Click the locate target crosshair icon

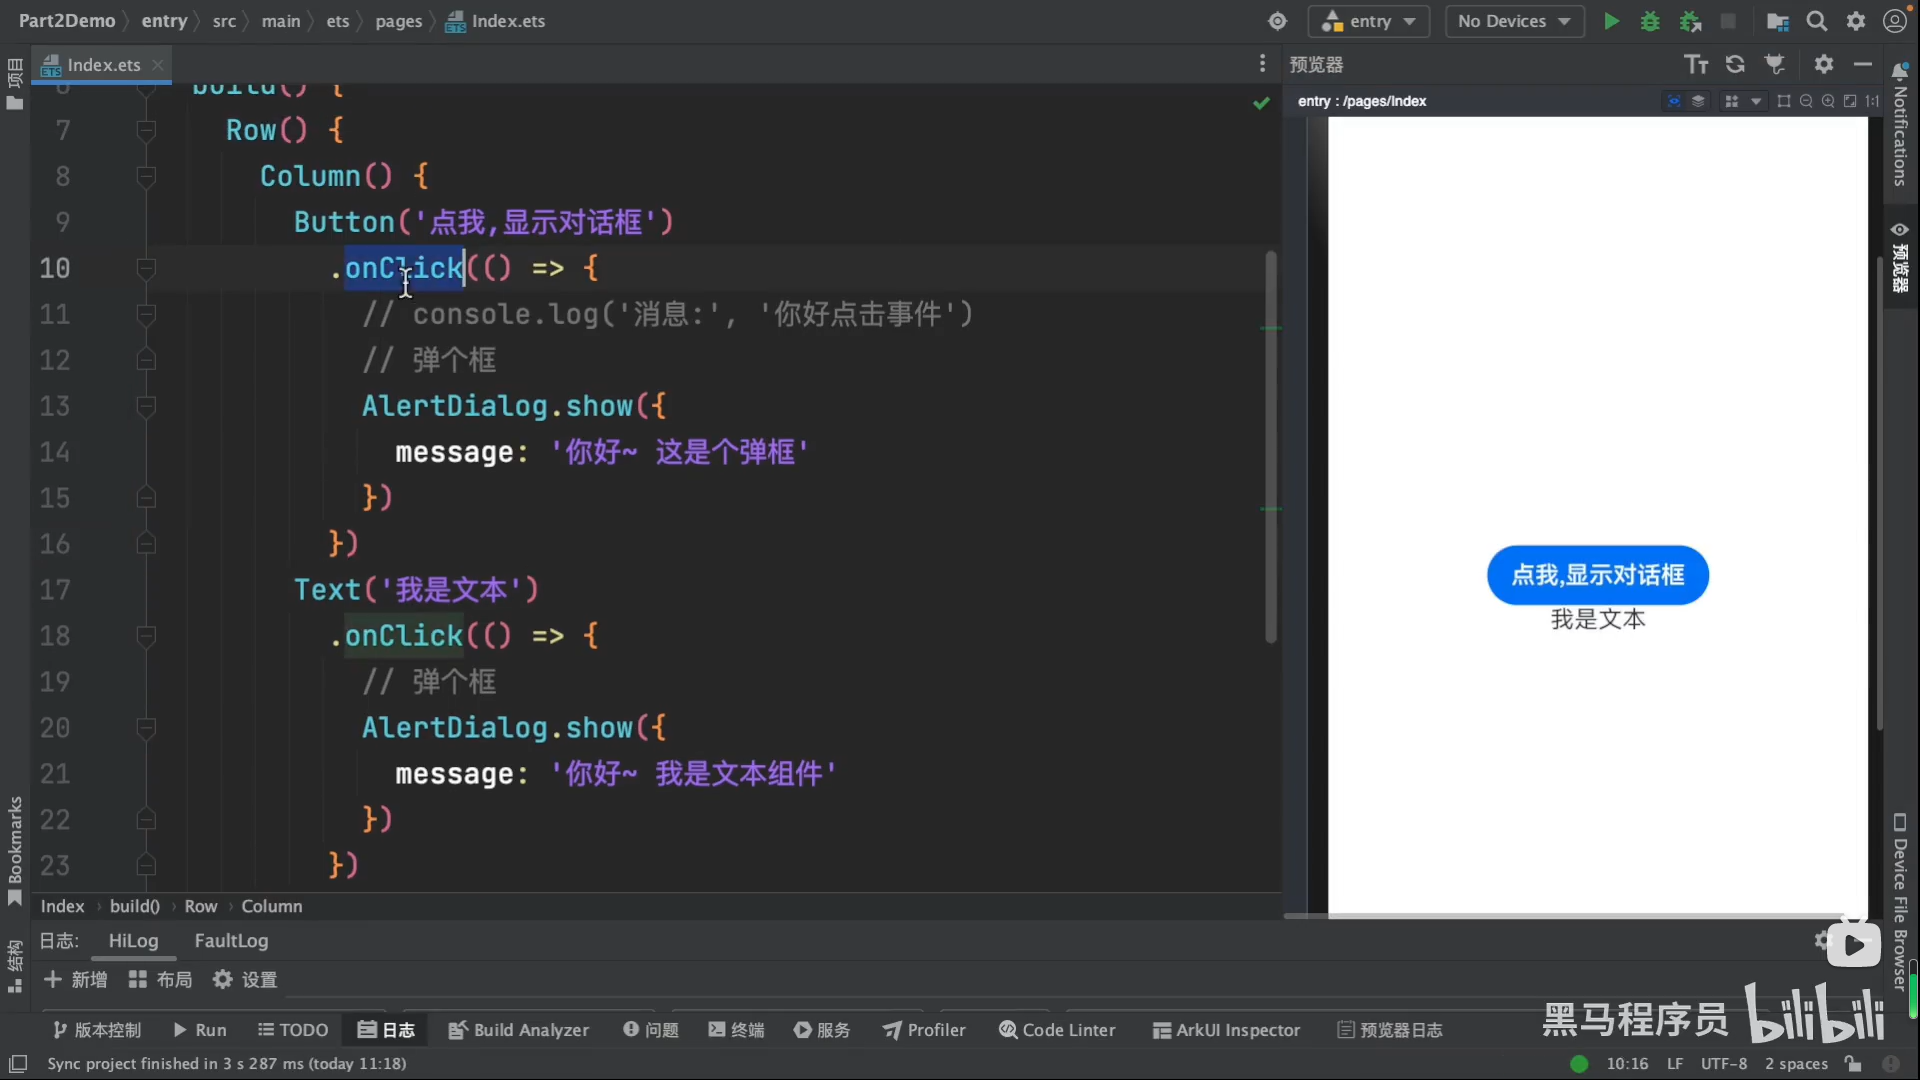(1278, 21)
